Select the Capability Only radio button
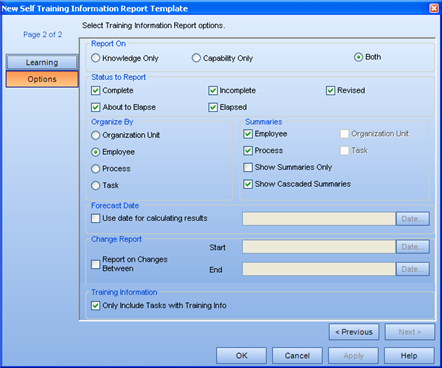This screenshot has width=442, height=368. pos(196,58)
